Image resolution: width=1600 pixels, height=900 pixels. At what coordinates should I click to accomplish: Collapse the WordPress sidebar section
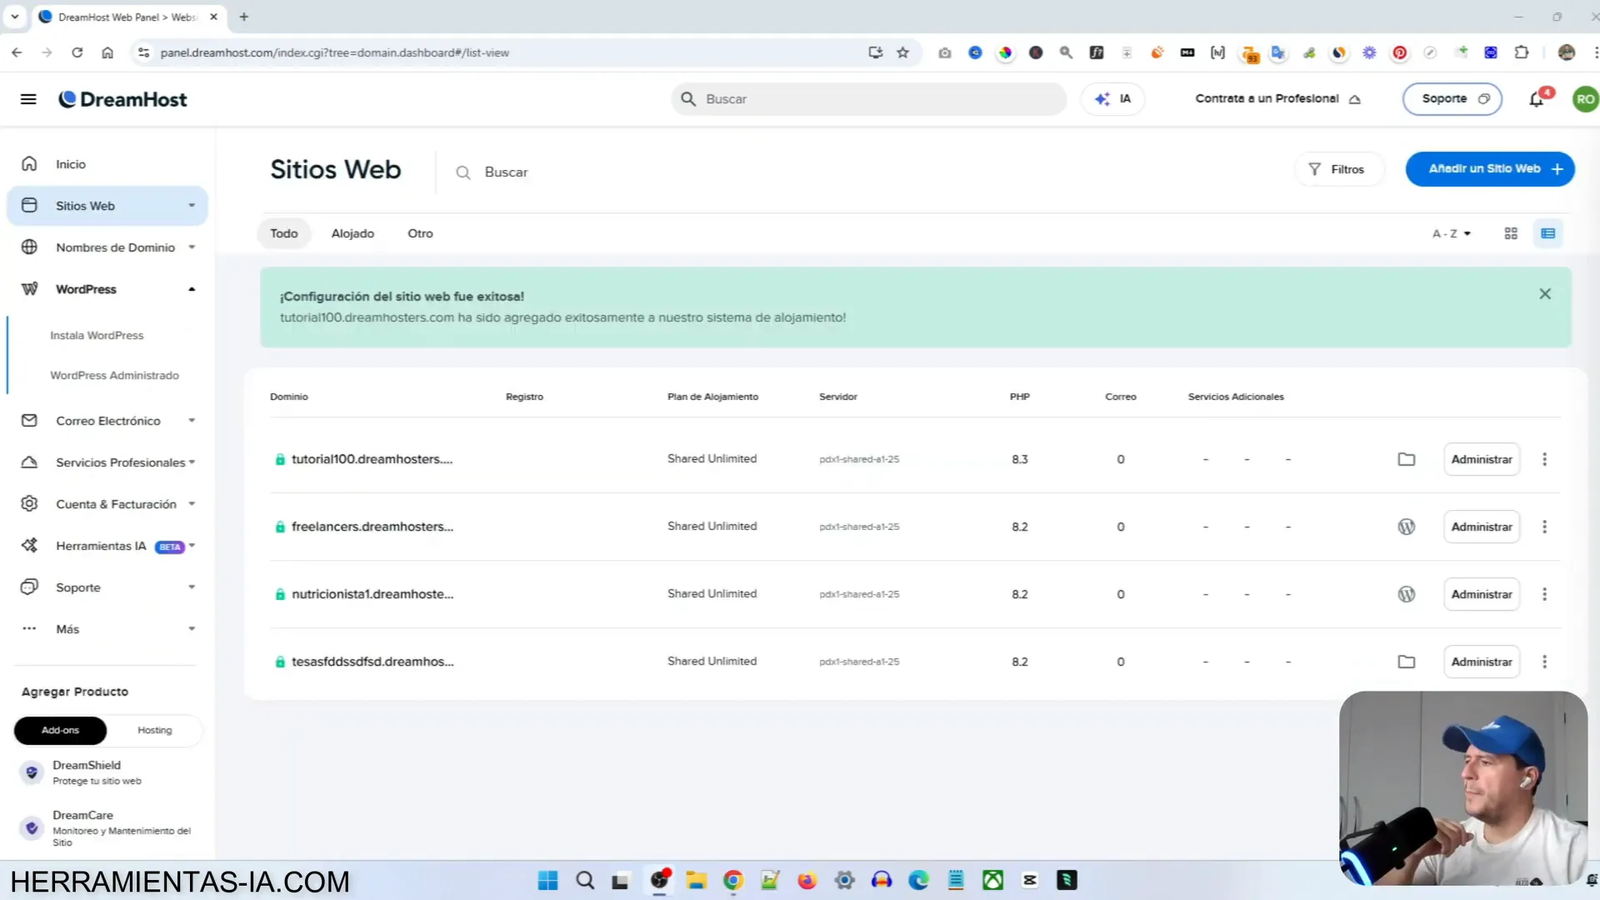[x=190, y=289]
